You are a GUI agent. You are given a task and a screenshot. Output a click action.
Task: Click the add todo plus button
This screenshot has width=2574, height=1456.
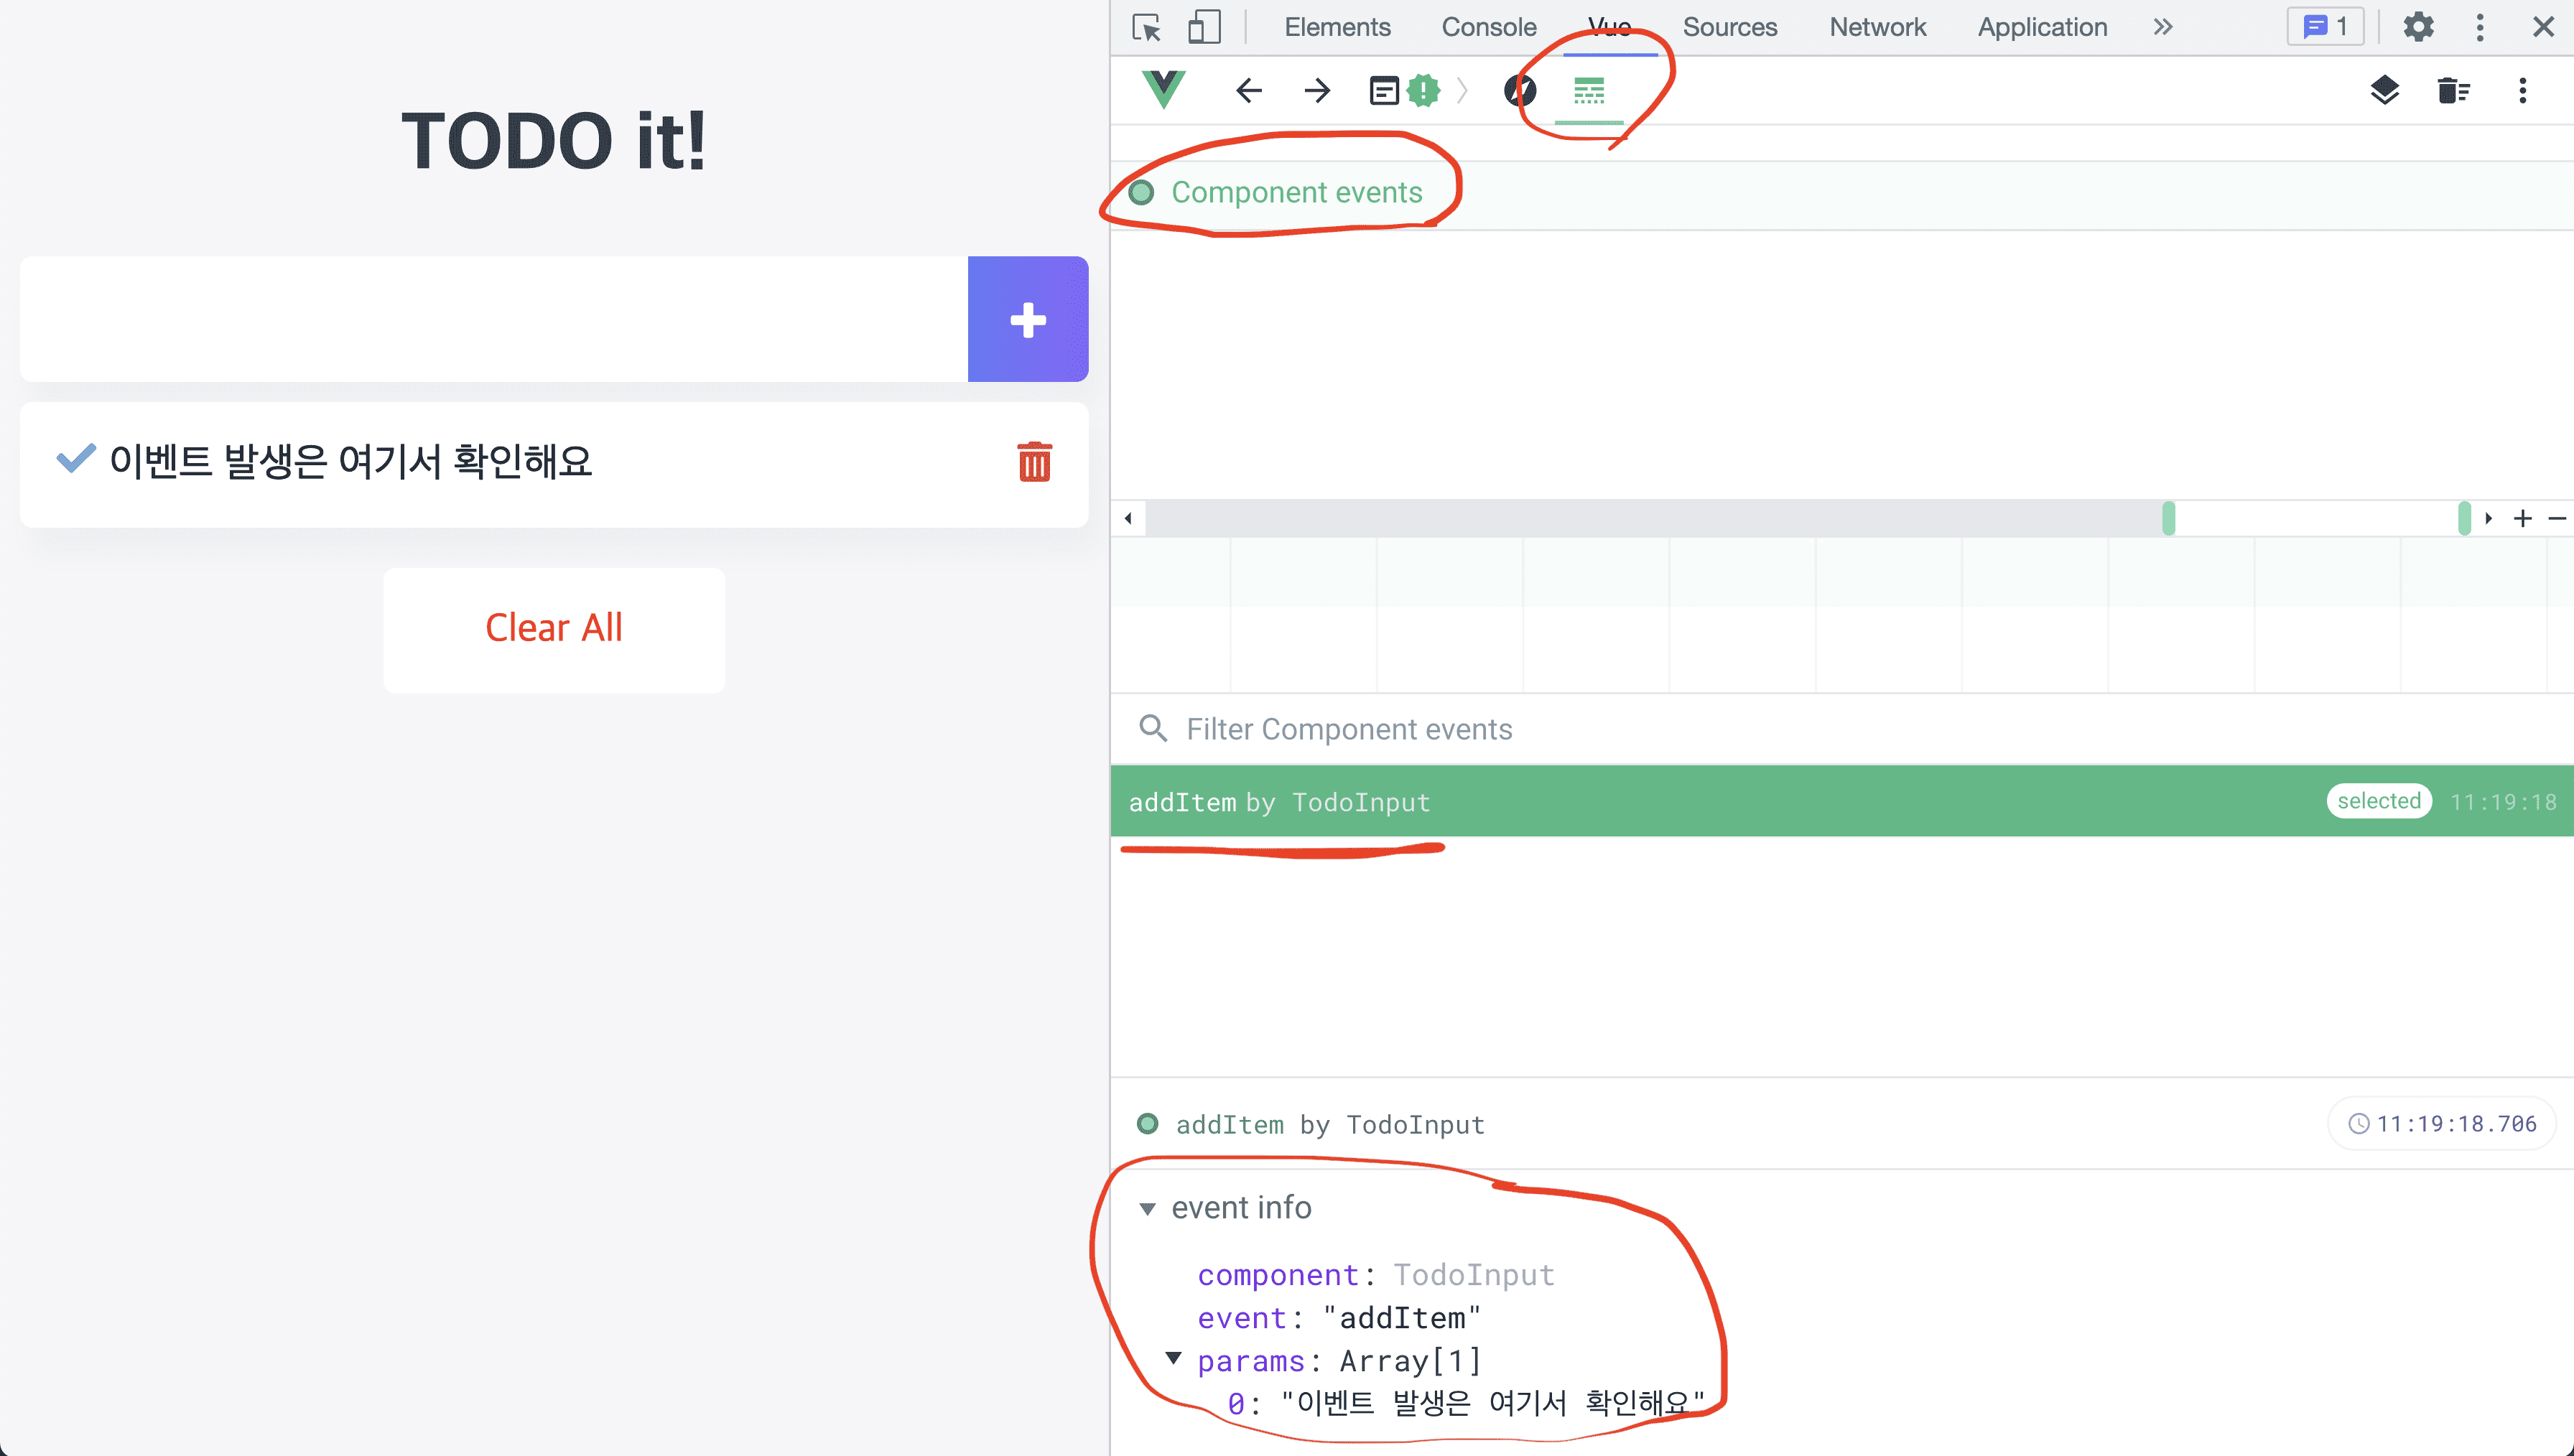[x=1027, y=319]
